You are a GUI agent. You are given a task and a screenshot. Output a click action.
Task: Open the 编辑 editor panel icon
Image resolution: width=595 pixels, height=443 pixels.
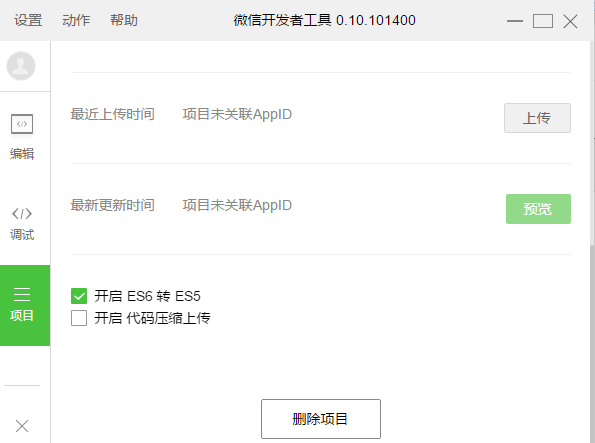tap(22, 124)
